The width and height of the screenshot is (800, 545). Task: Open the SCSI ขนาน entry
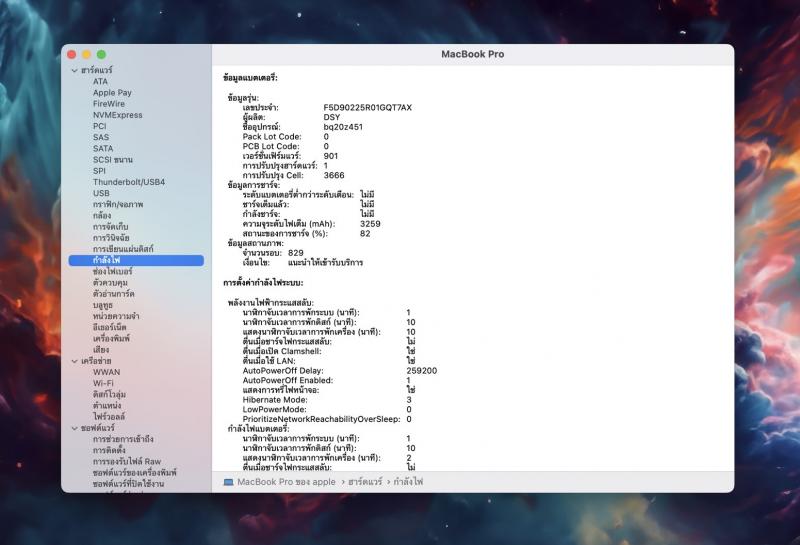[113, 160]
